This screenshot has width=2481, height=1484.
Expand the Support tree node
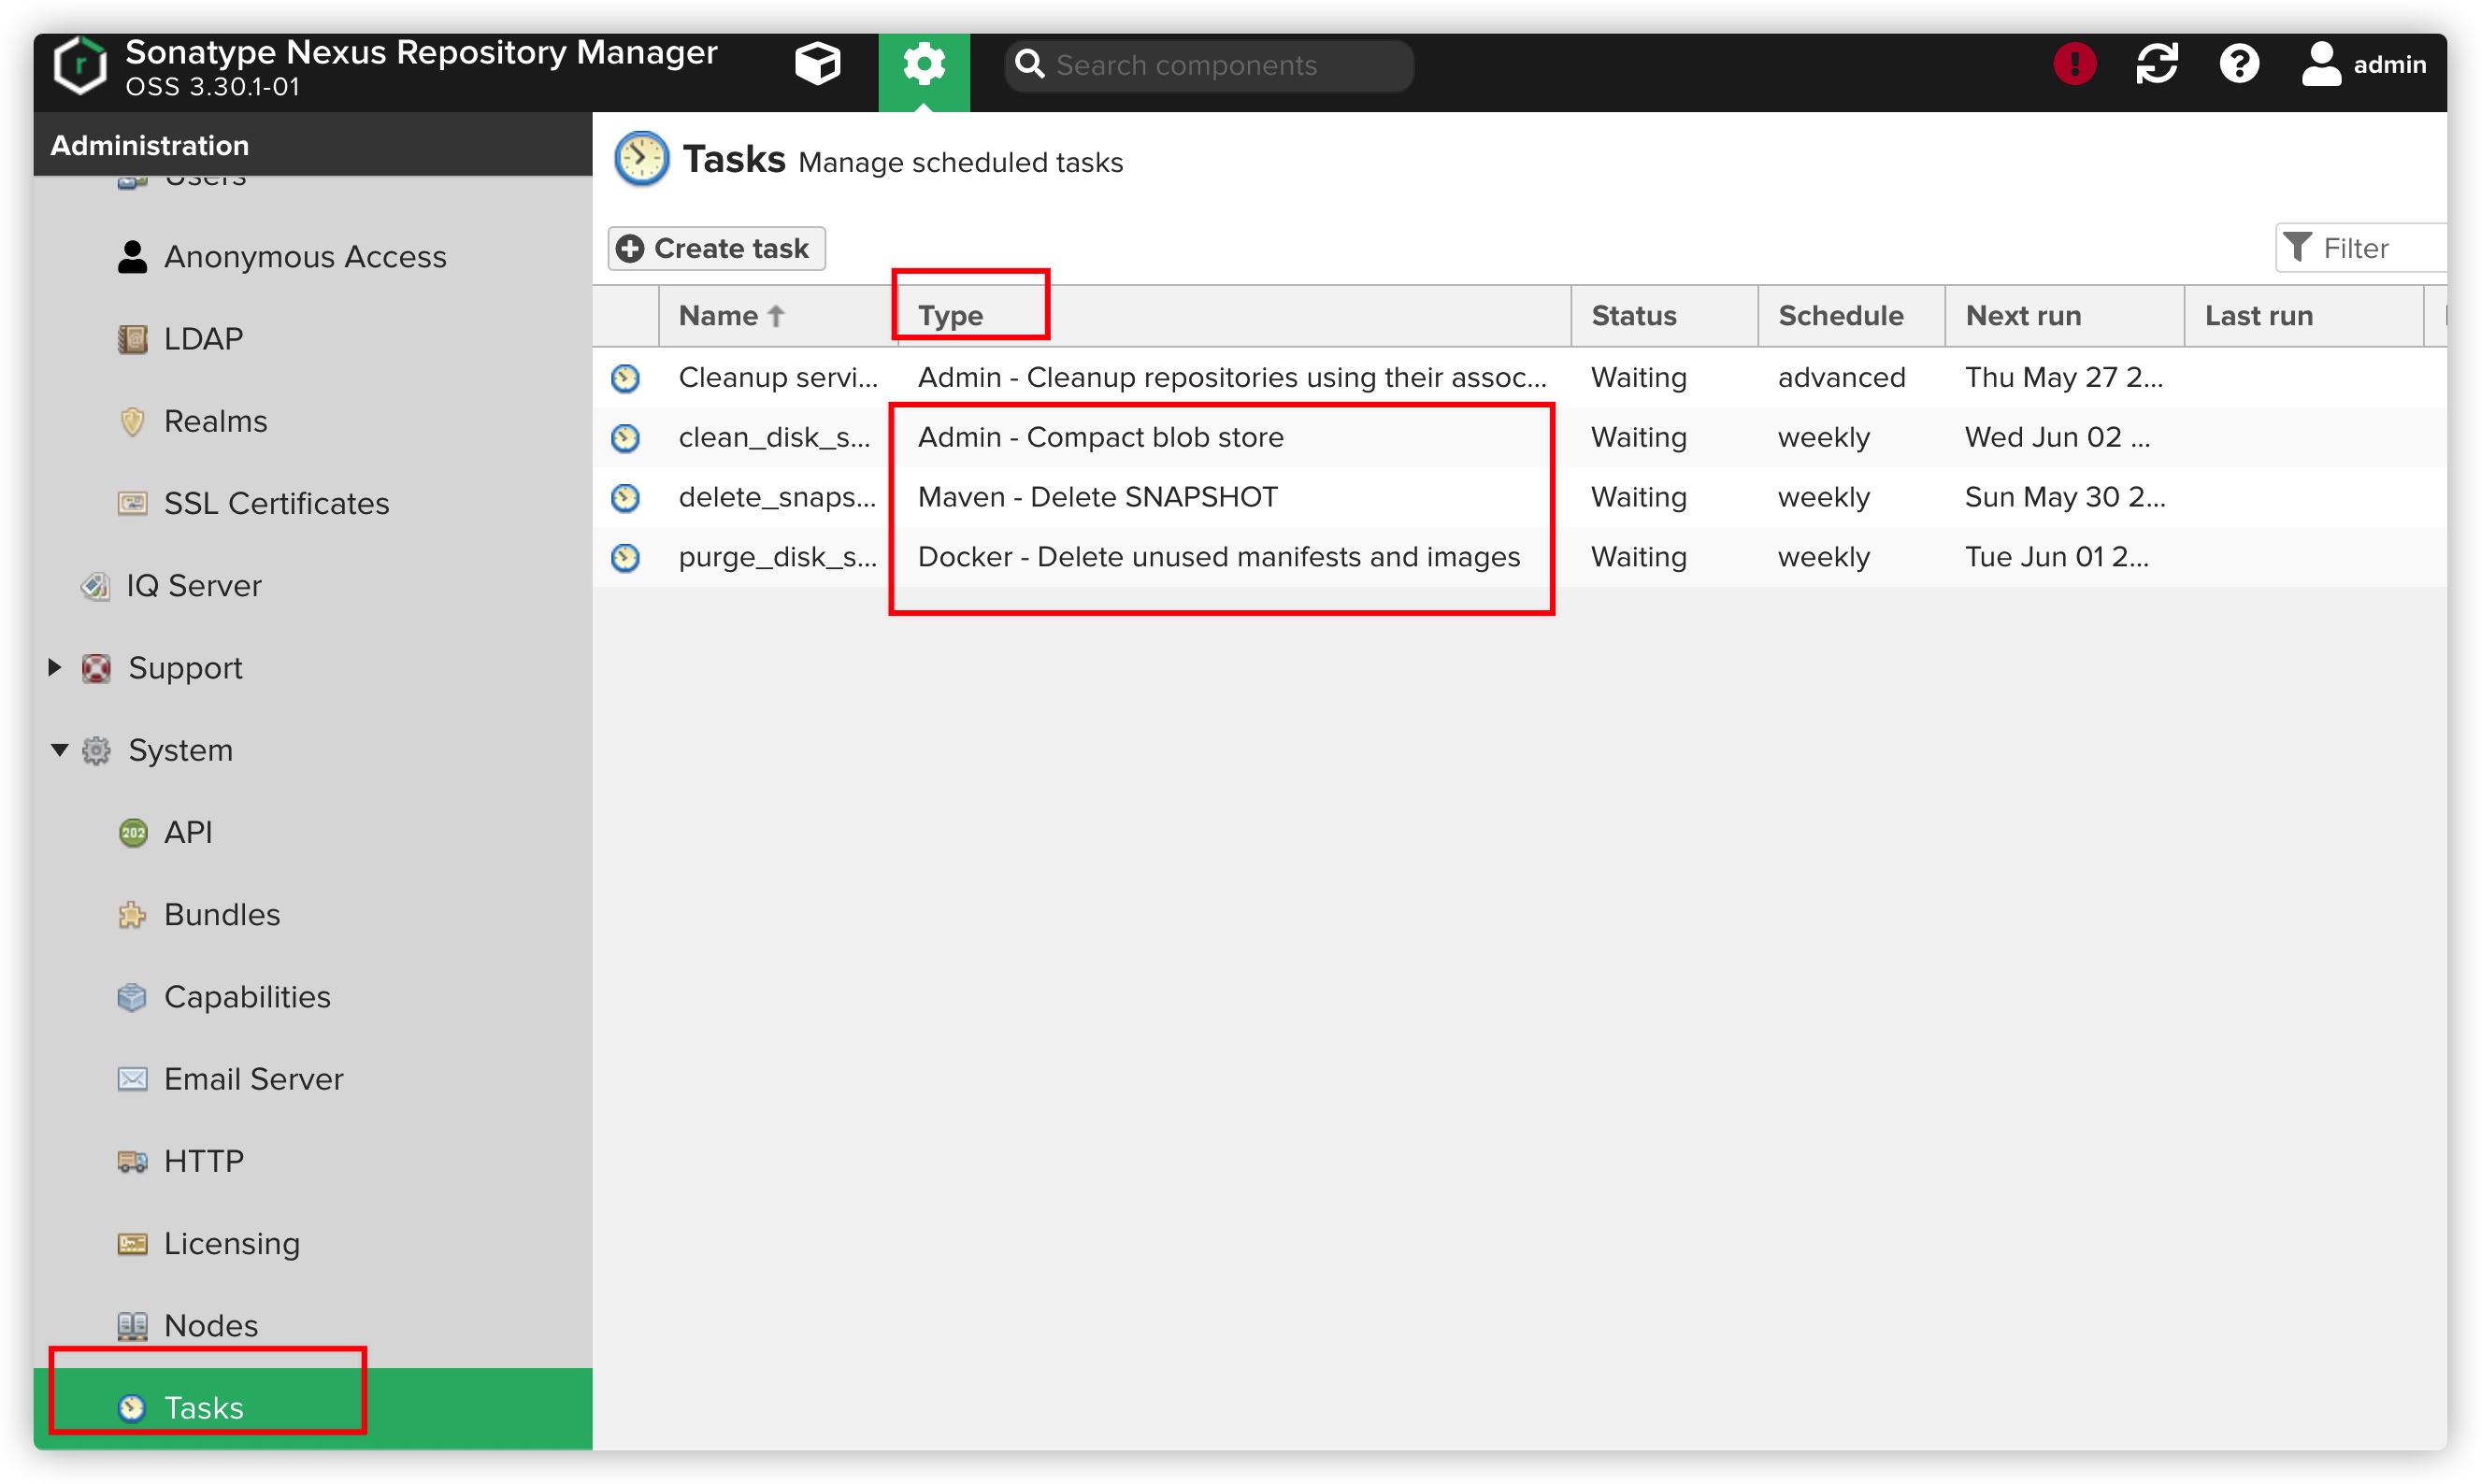click(56, 667)
